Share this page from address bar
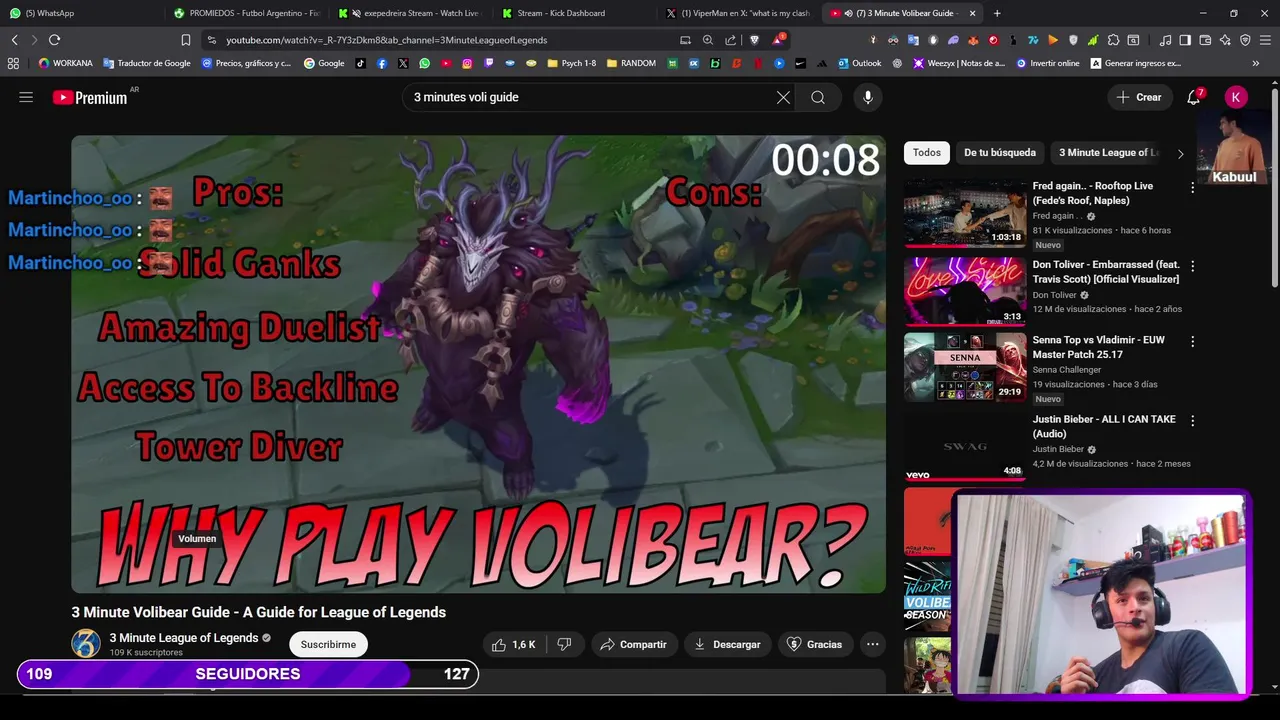Image resolution: width=1280 pixels, height=720 pixels. 730,40
